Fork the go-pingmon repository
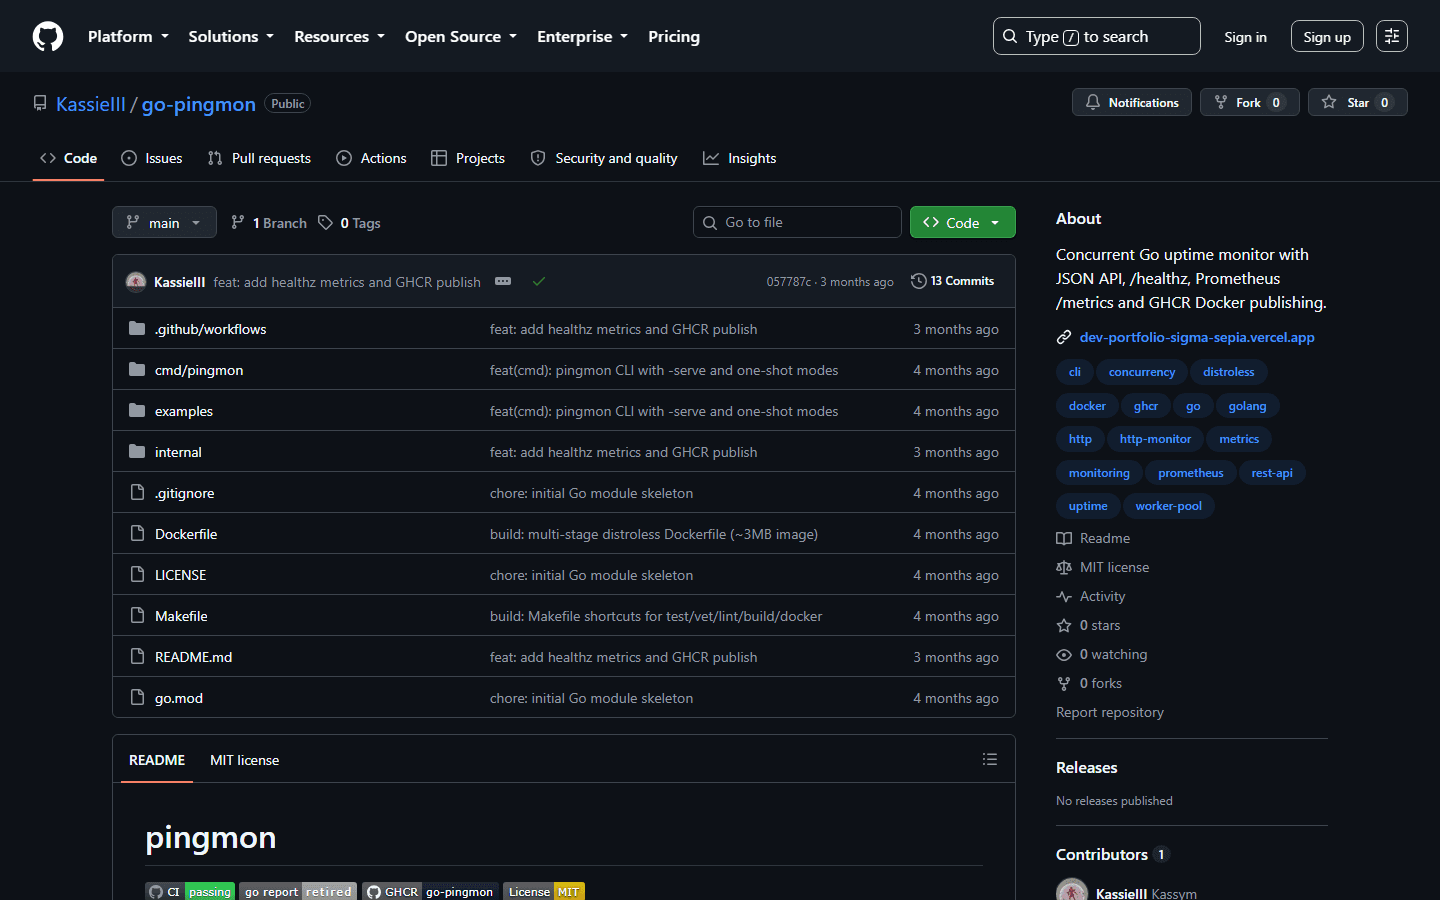Image resolution: width=1440 pixels, height=900 pixels. [x=1249, y=102]
